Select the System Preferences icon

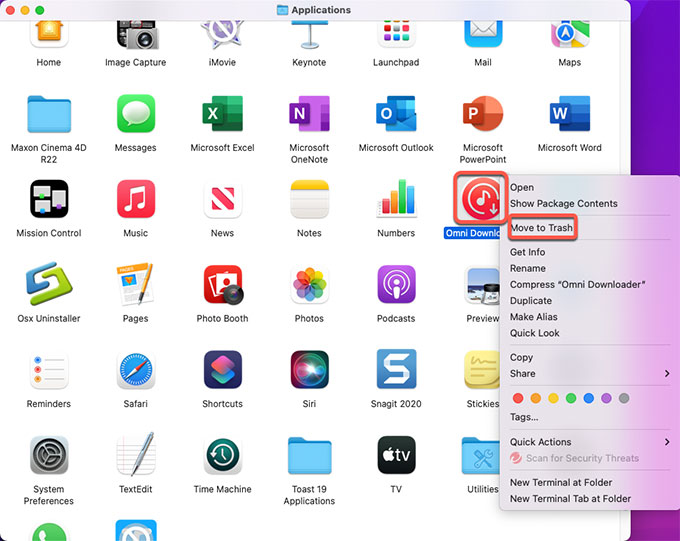pos(49,455)
